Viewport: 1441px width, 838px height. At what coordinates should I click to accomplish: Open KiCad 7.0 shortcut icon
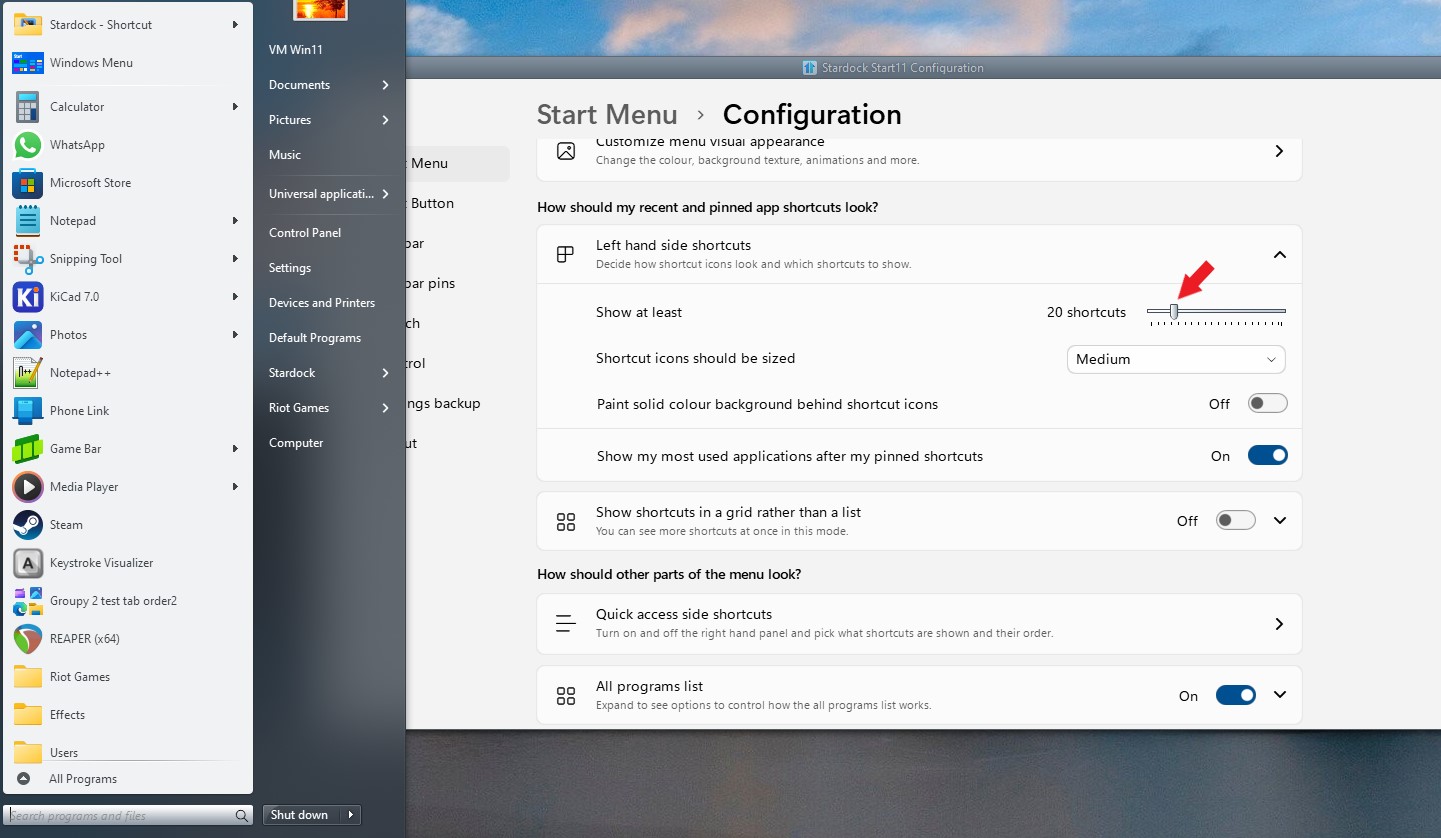coord(28,297)
